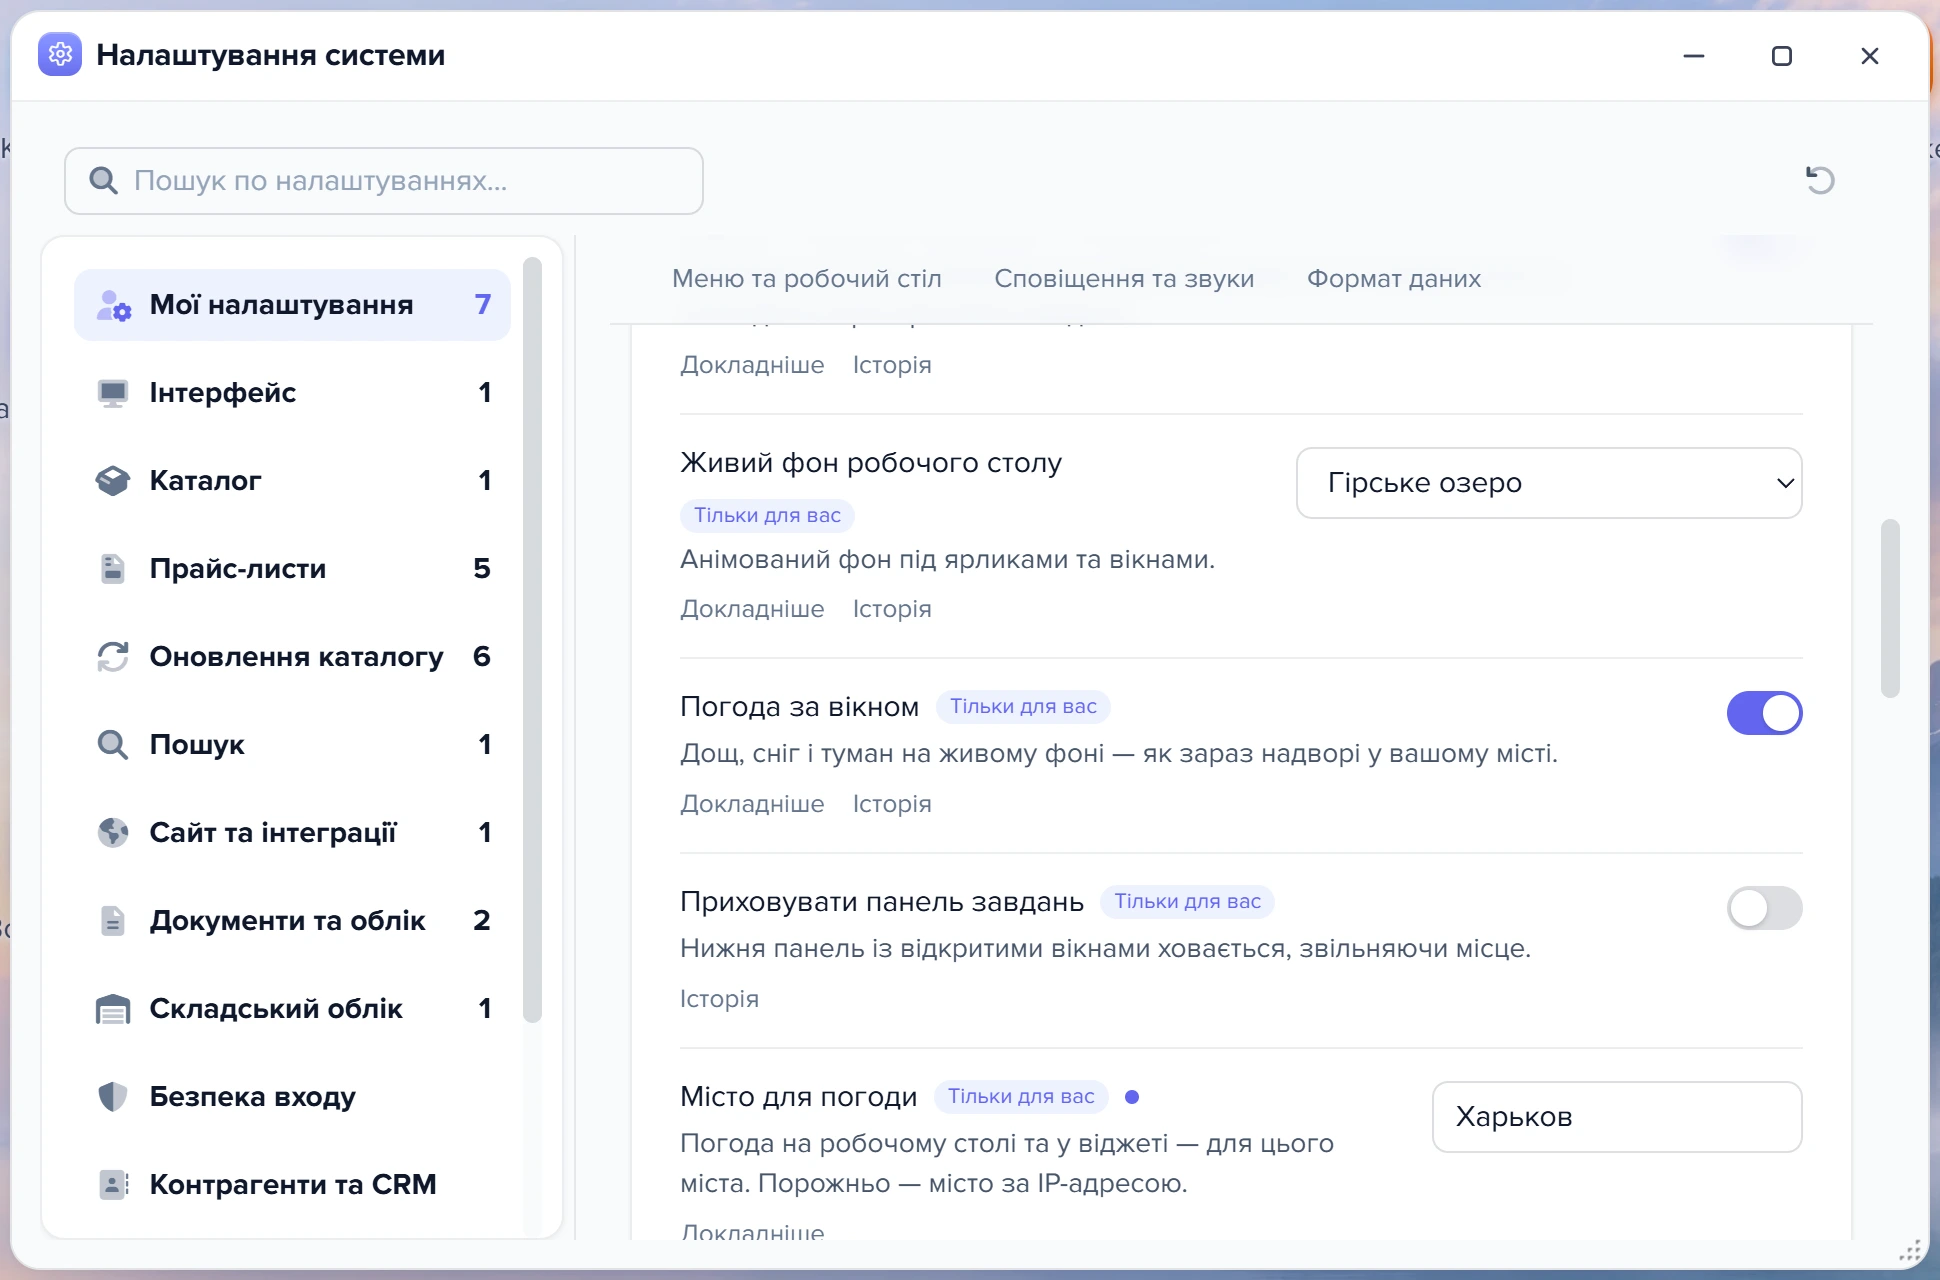The height and width of the screenshot is (1280, 1940).
Task: Enable the Приховувати панель завдань switch
Action: tap(1764, 908)
